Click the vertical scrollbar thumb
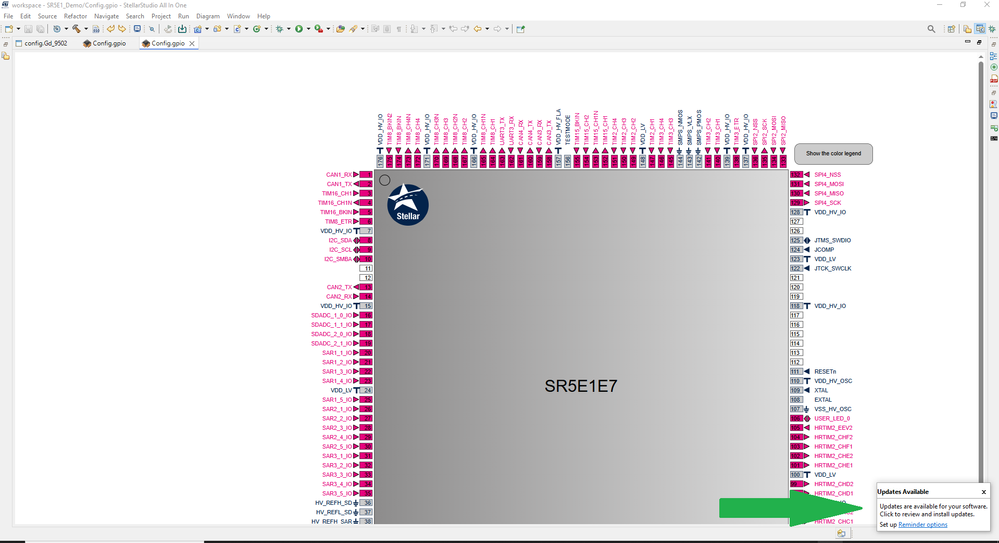Viewport: 999px width, 543px height. 981,271
